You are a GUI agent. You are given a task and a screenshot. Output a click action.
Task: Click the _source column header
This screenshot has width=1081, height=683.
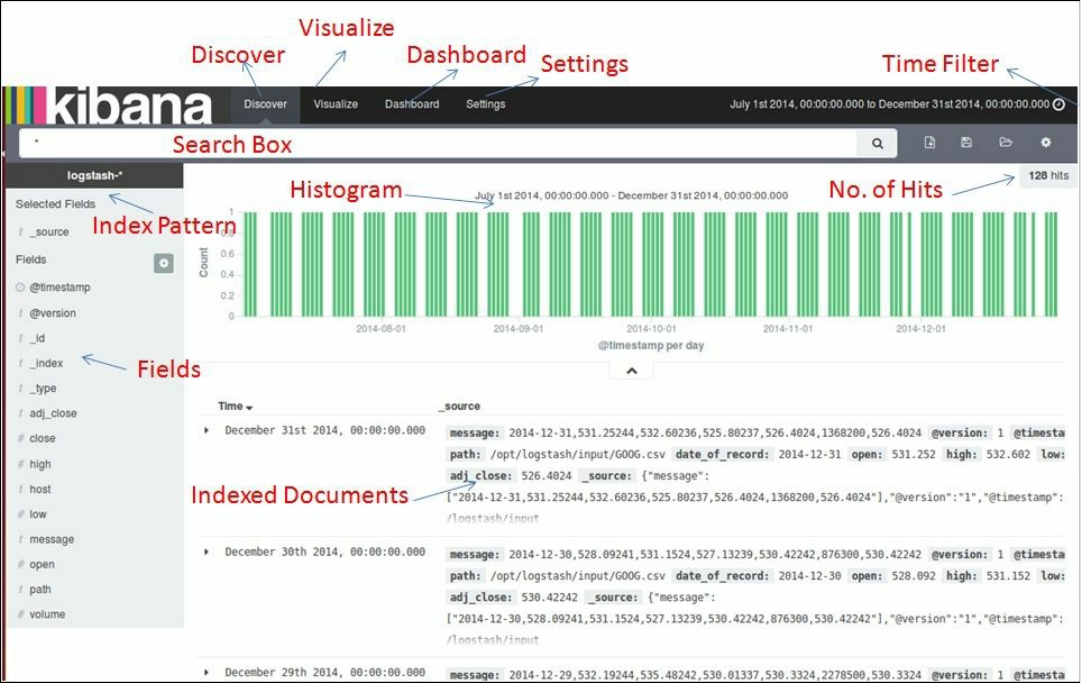pyautogui.click(x=459, y=407)
